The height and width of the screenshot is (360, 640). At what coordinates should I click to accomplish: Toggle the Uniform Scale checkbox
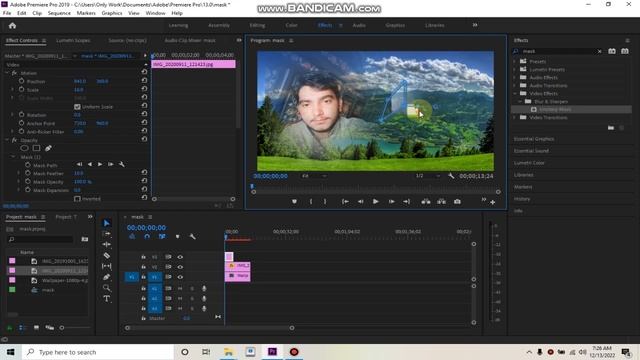coord(77,107)
